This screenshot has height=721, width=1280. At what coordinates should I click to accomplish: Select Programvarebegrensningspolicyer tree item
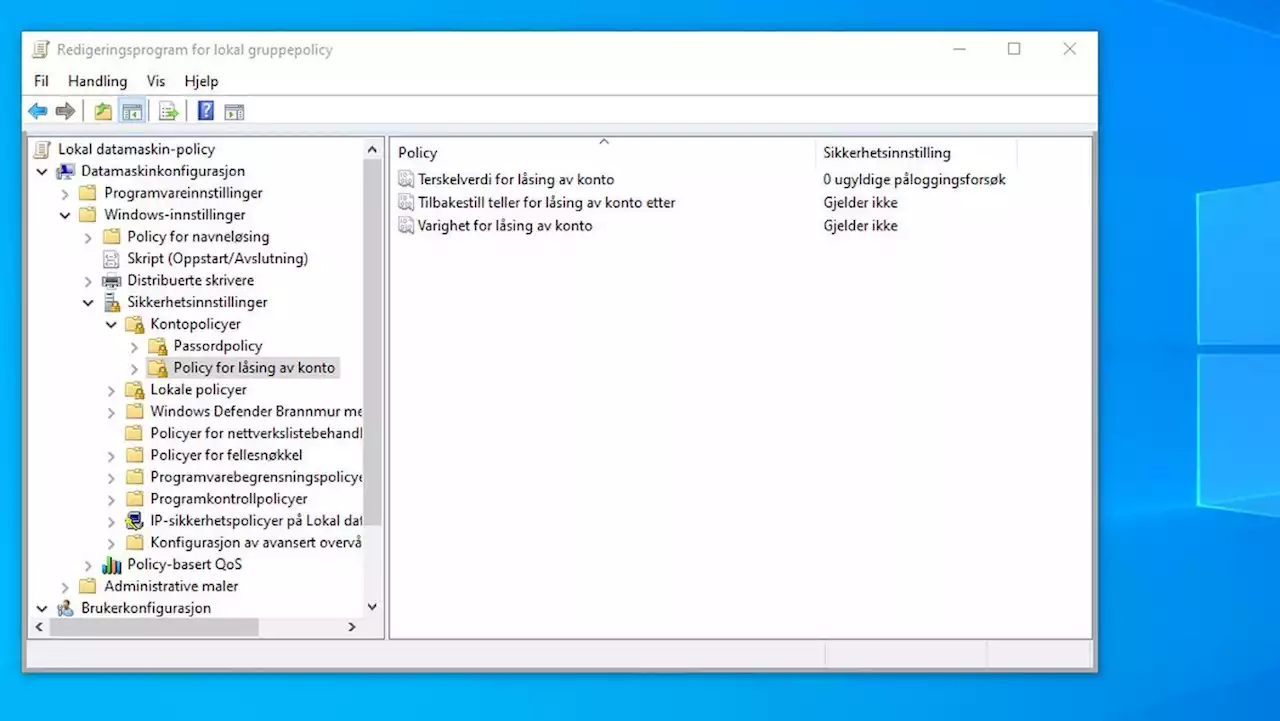point(256,477)
